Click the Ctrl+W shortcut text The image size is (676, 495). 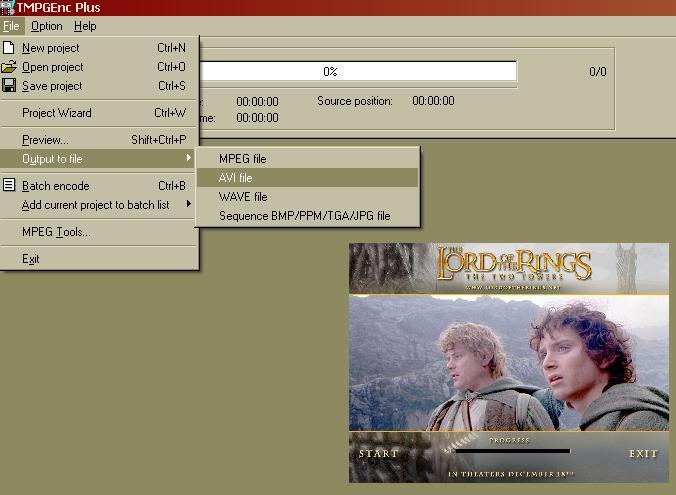point(170,113)
